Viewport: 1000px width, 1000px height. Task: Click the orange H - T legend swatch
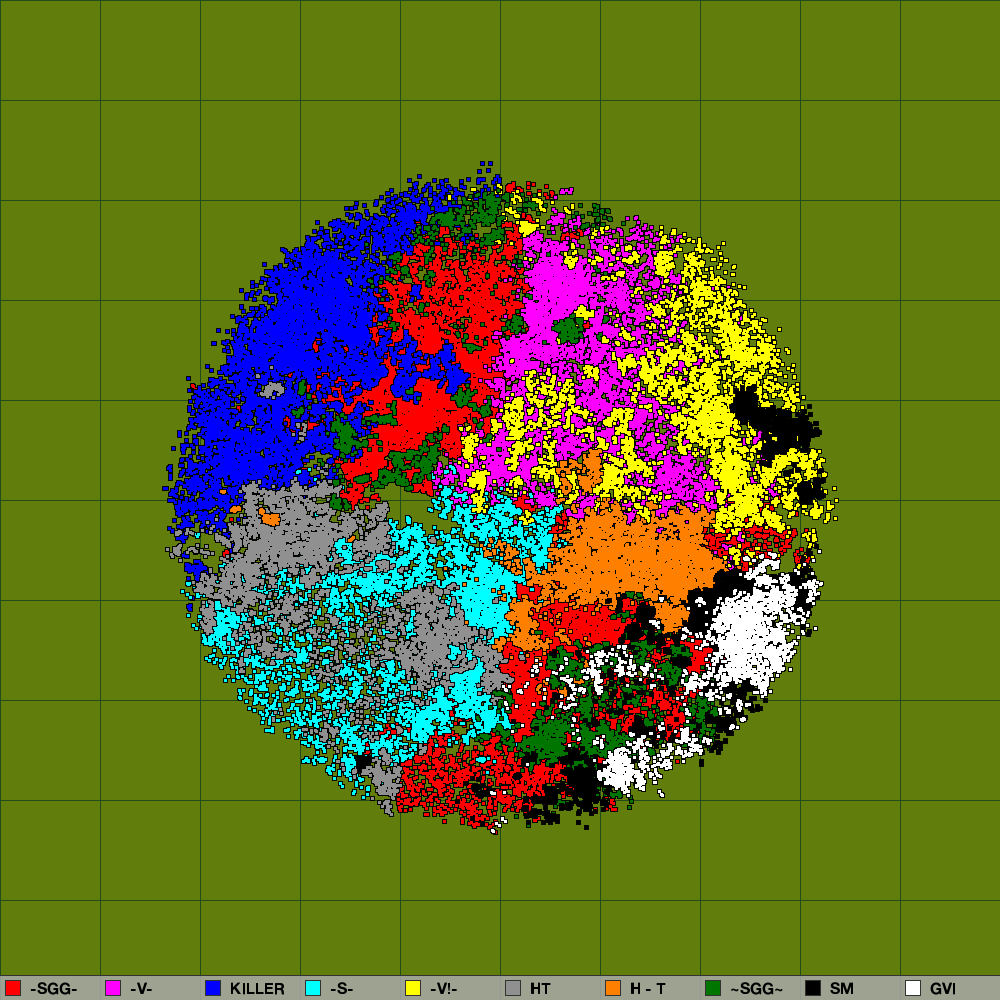pos(613,988)
